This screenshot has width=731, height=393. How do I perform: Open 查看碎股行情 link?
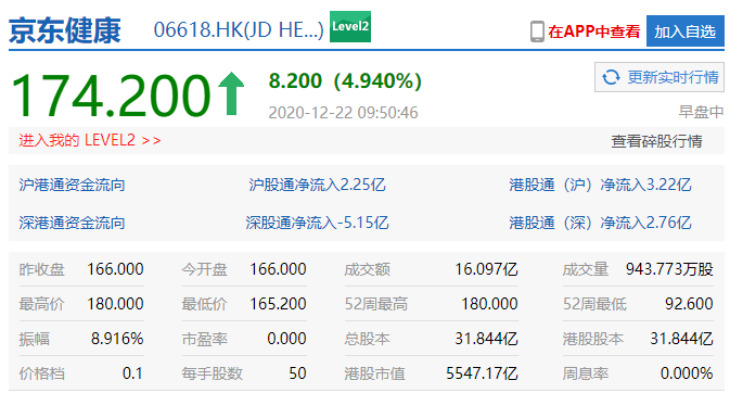tap(656, 141)
